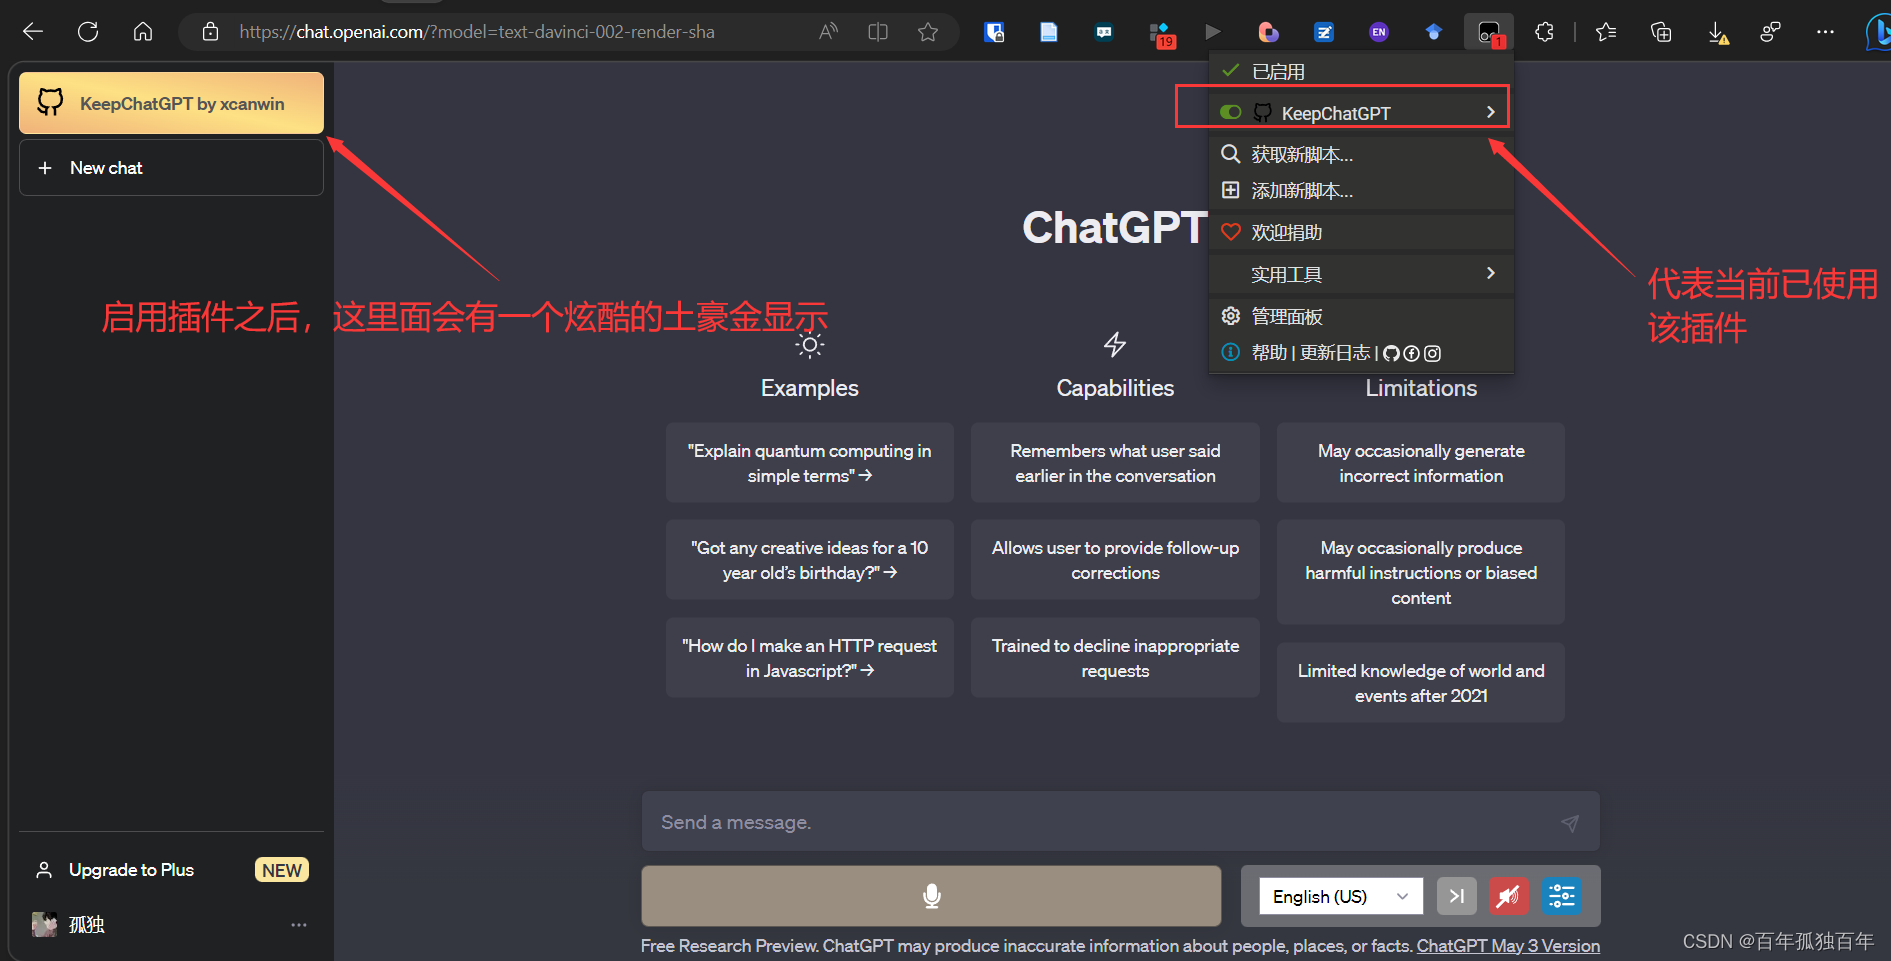Open the ChatGPT May 3 Version link

coord(1508,946)
